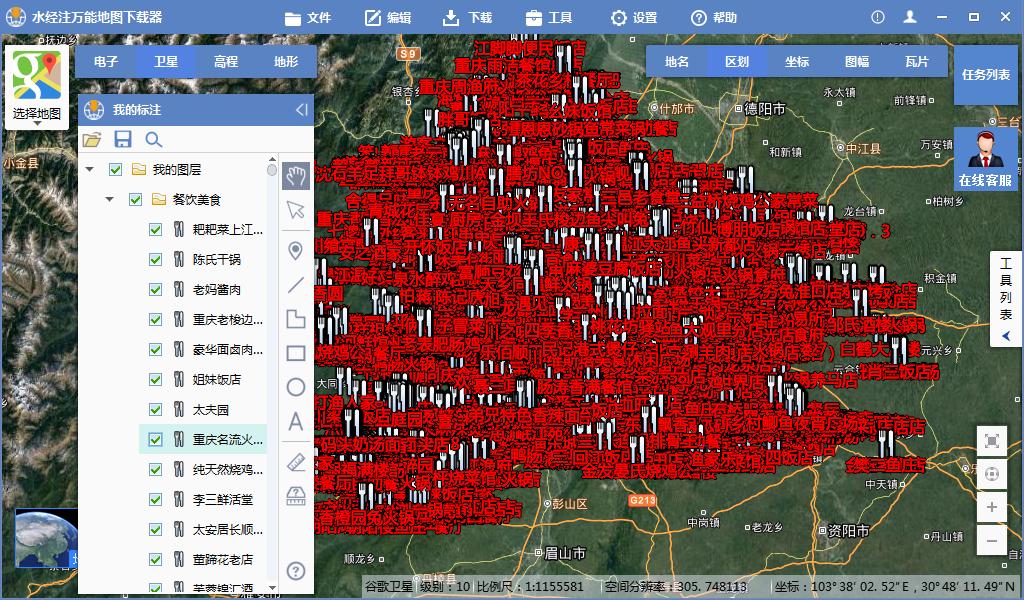1024x600 pixels.
Task: Click the full extent view button
Action: (991, 441)
